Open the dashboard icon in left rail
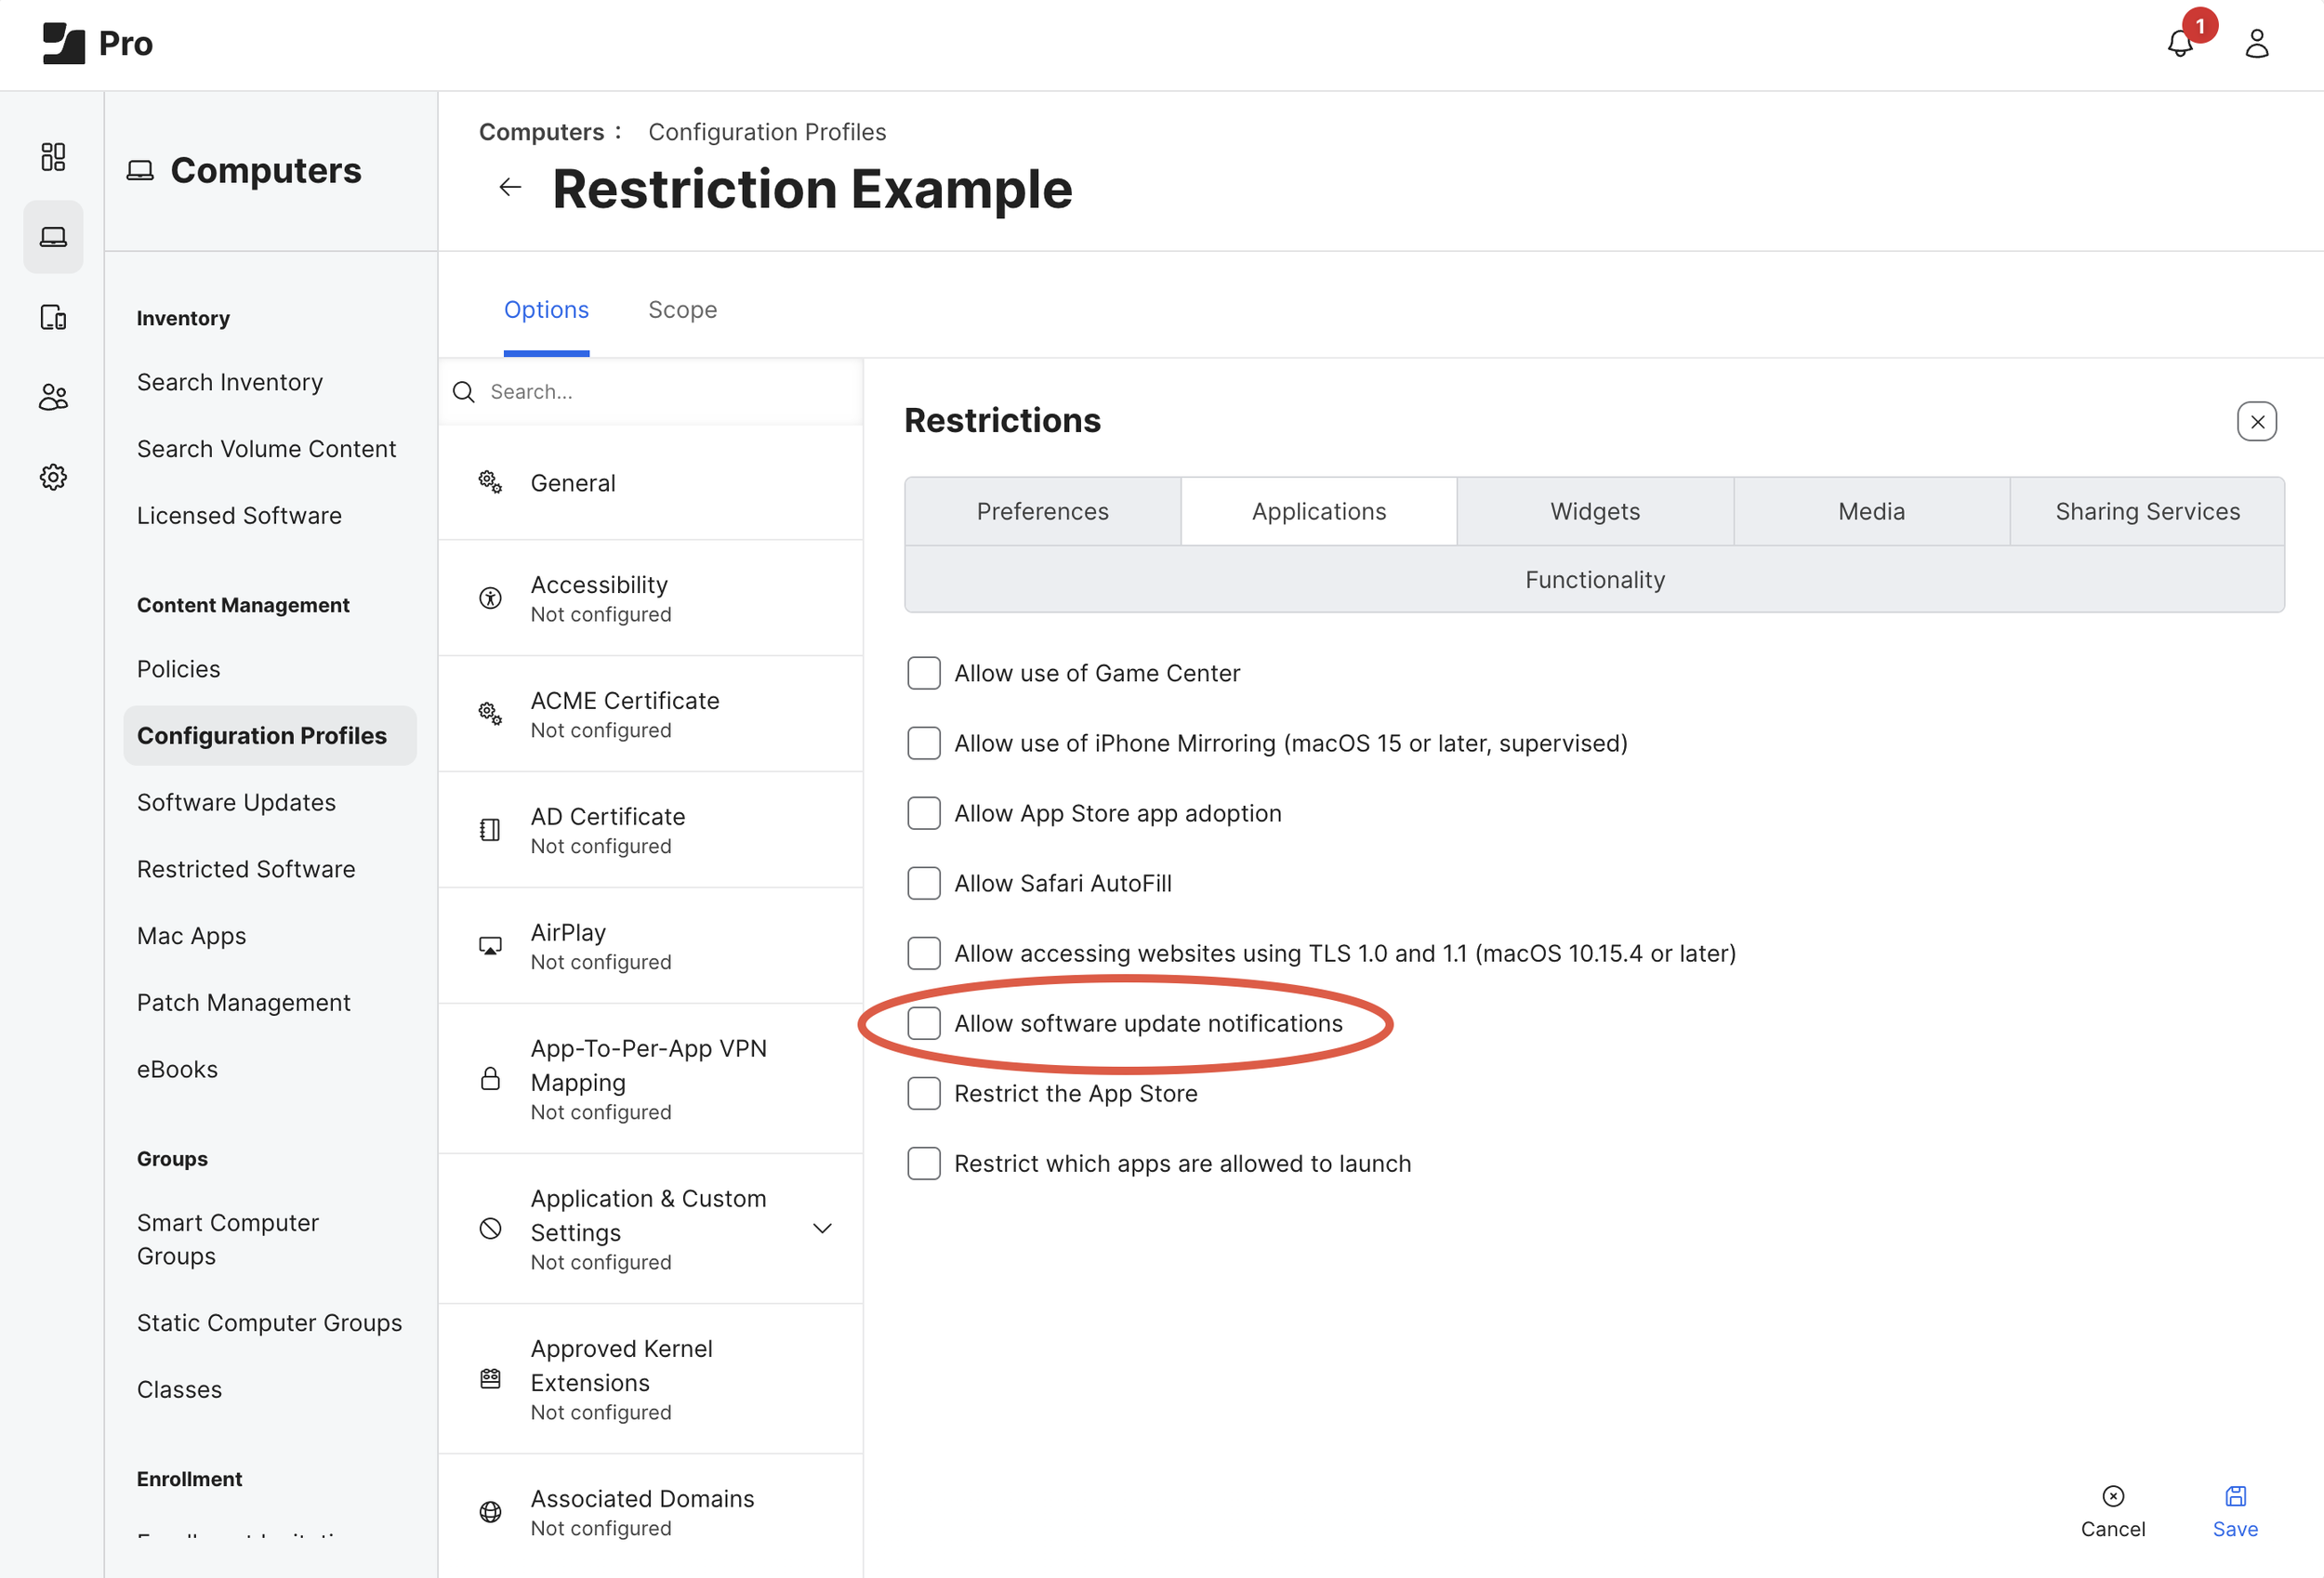 pos(53,156)
